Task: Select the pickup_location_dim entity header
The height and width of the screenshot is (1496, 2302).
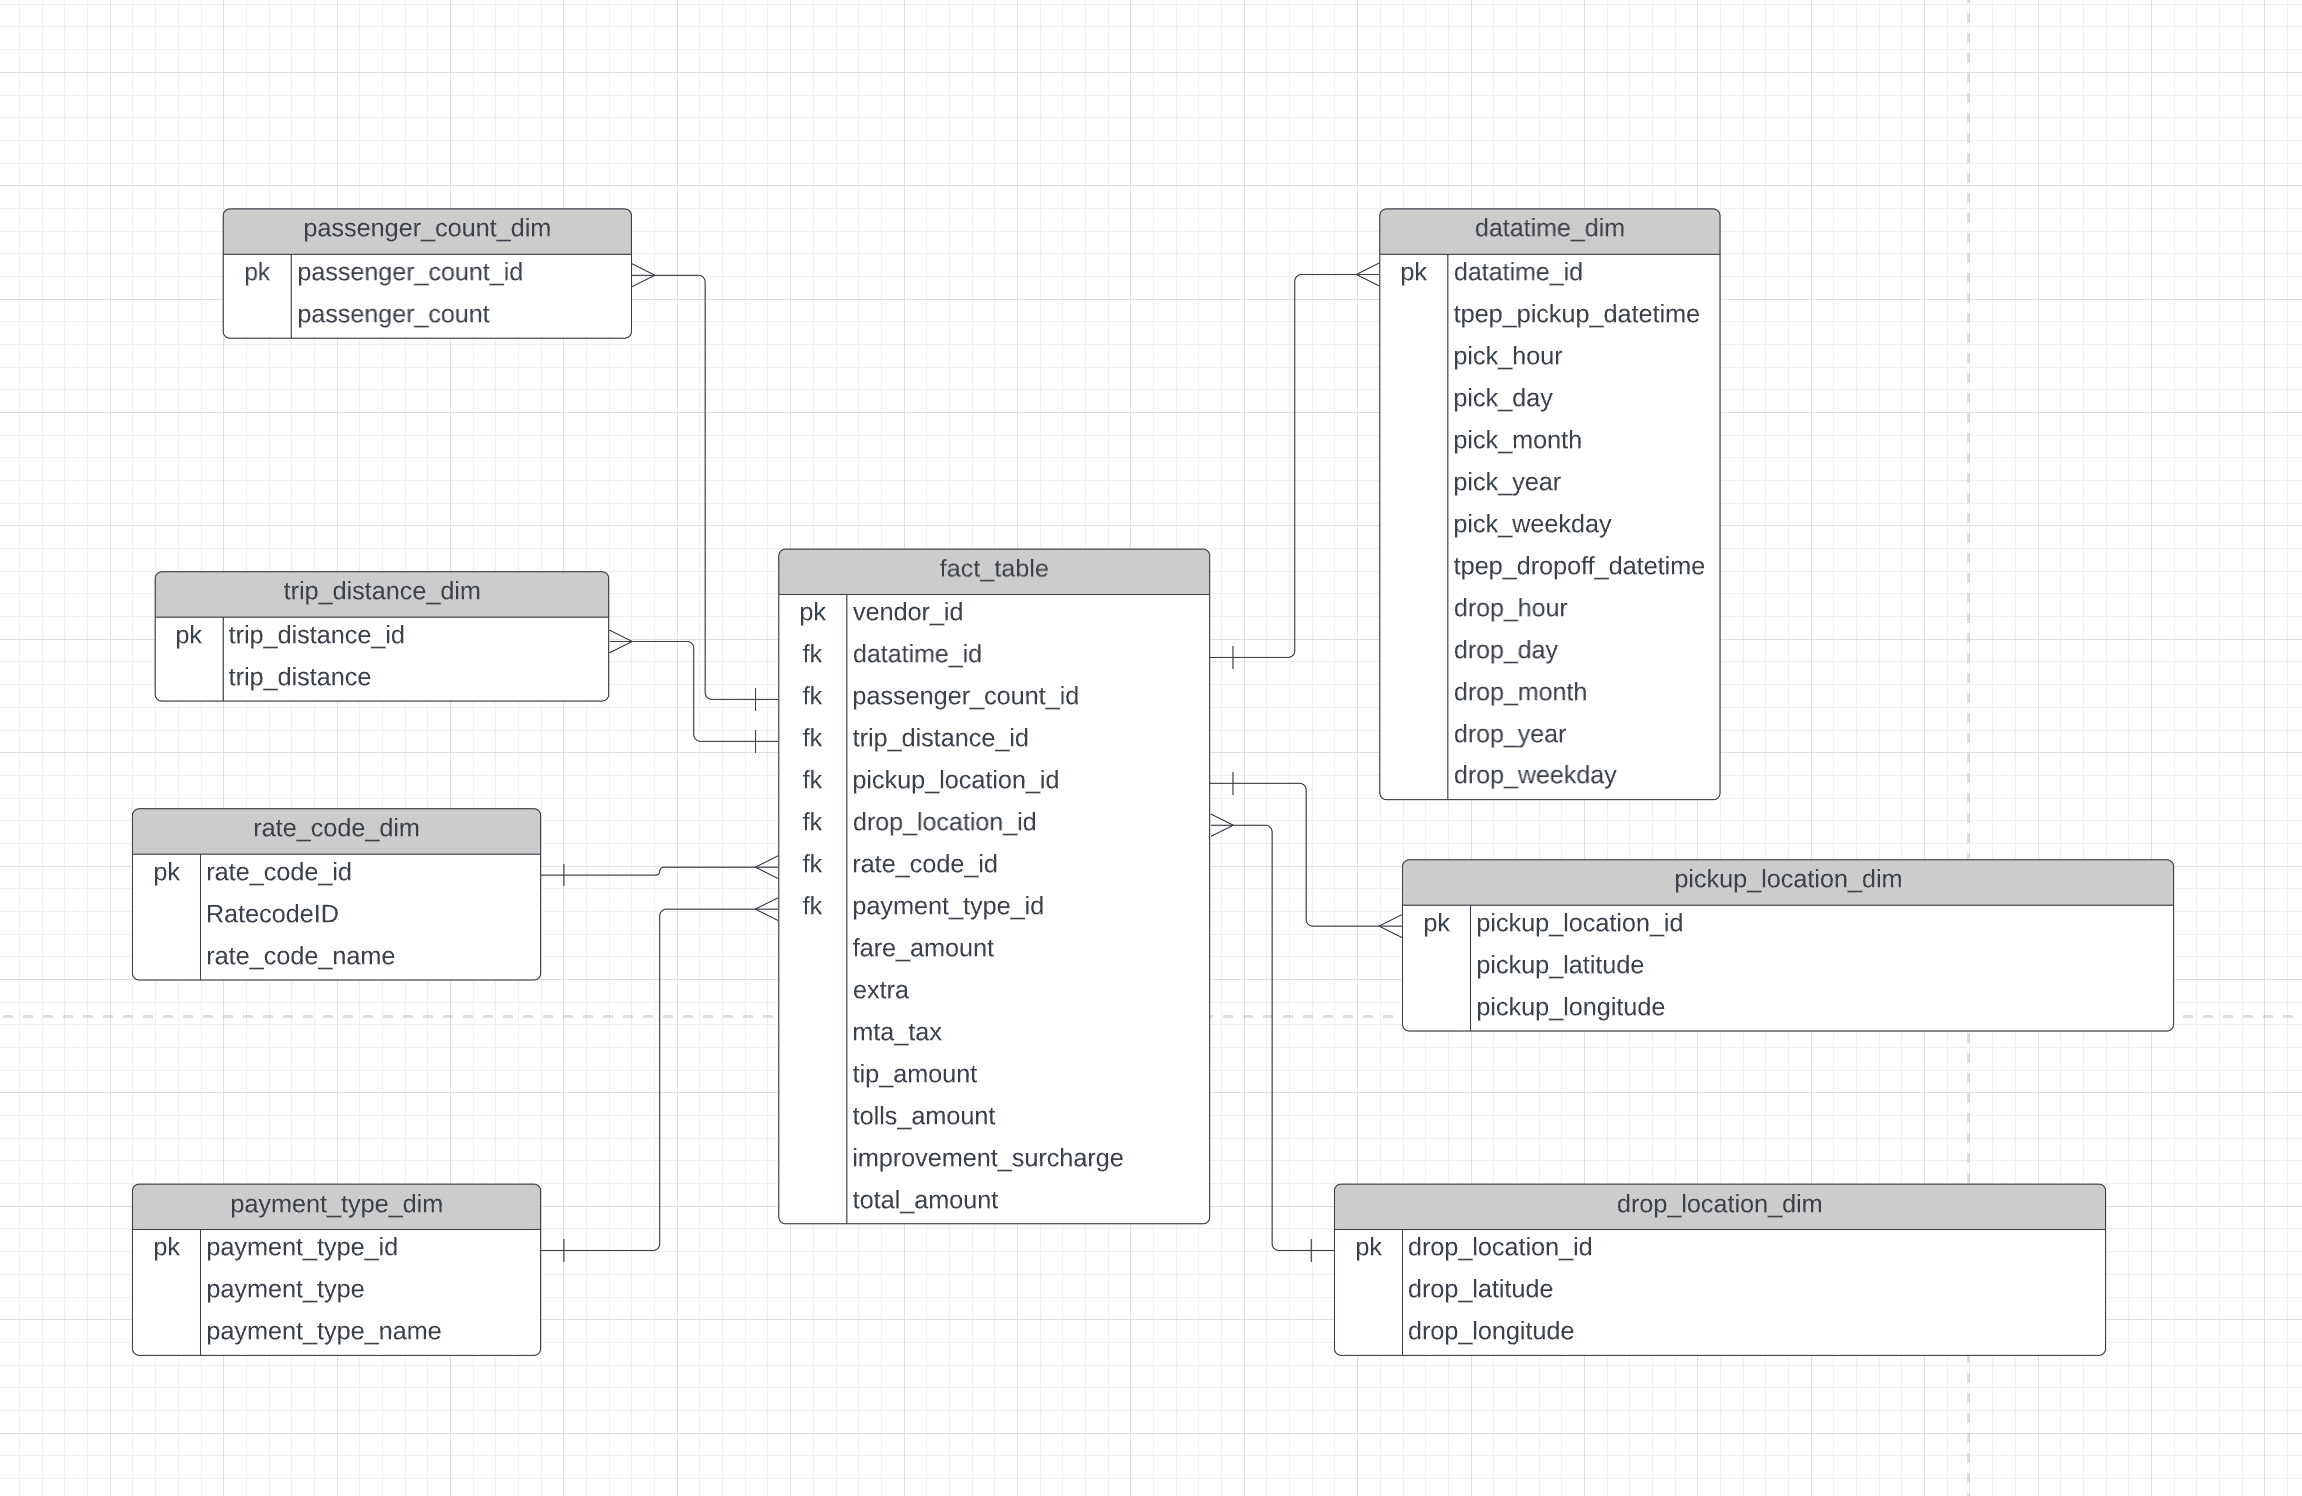Action: pyautogui.click(x=1788, y=880)
